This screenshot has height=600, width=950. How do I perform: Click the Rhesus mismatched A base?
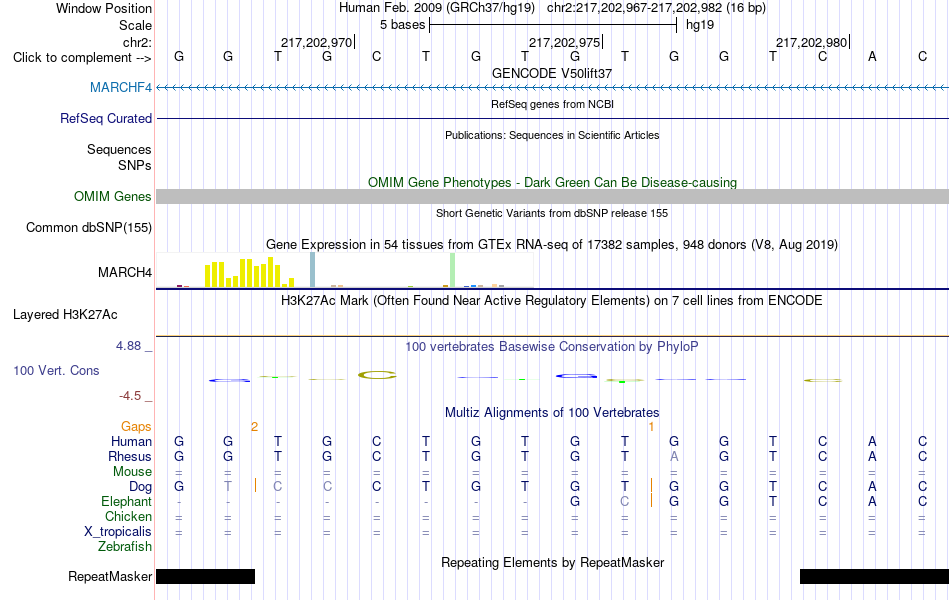tap(674, 456)
